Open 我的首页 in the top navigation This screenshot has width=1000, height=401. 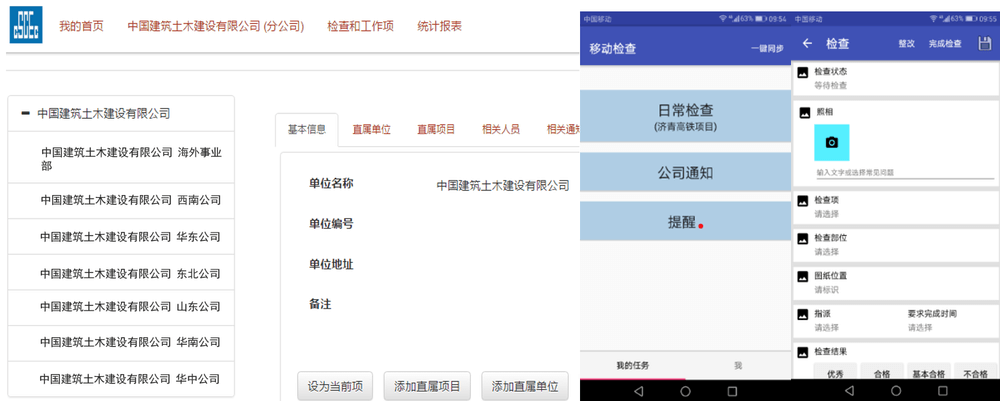[81, 26]
